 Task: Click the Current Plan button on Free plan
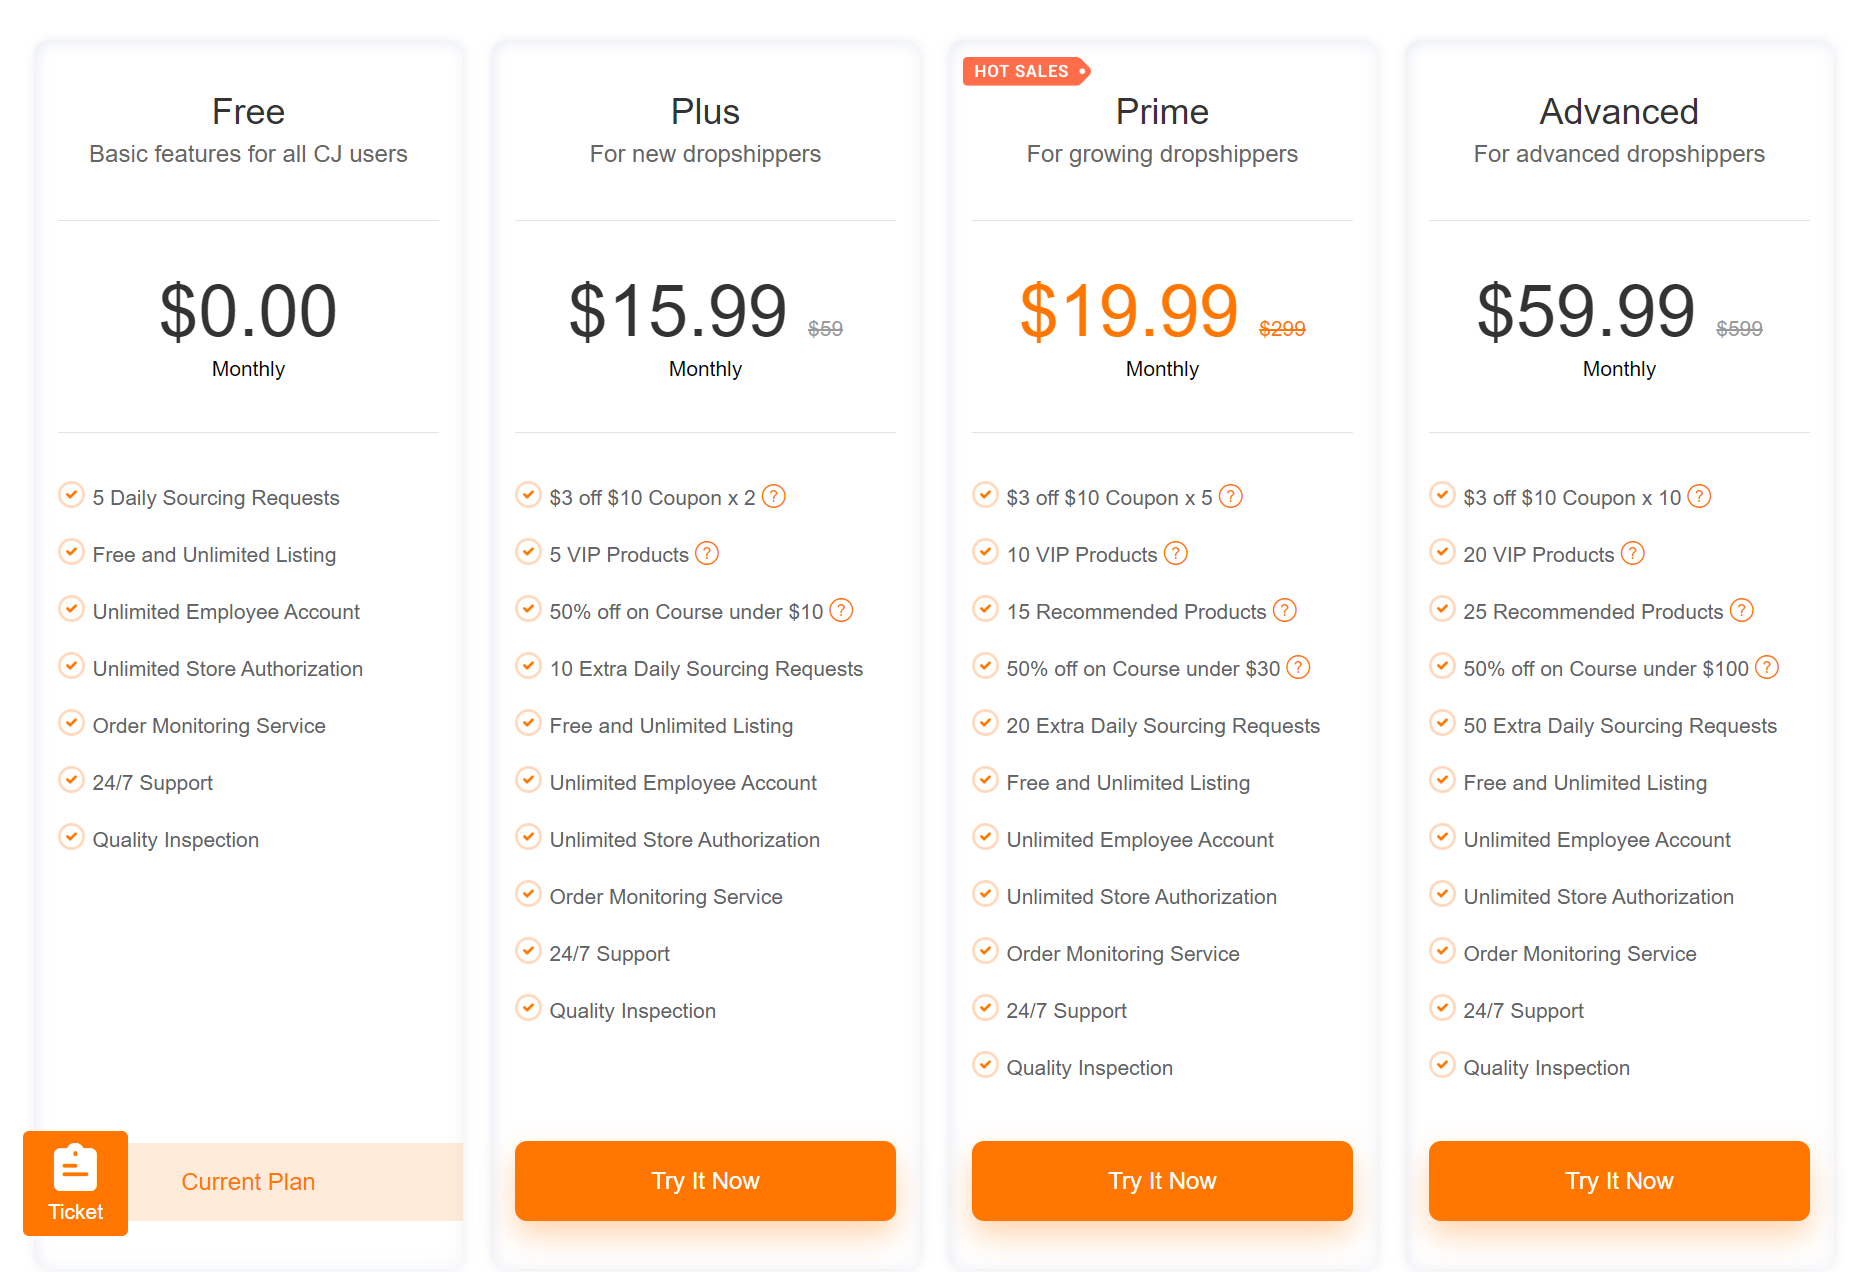pos(248,1181)
